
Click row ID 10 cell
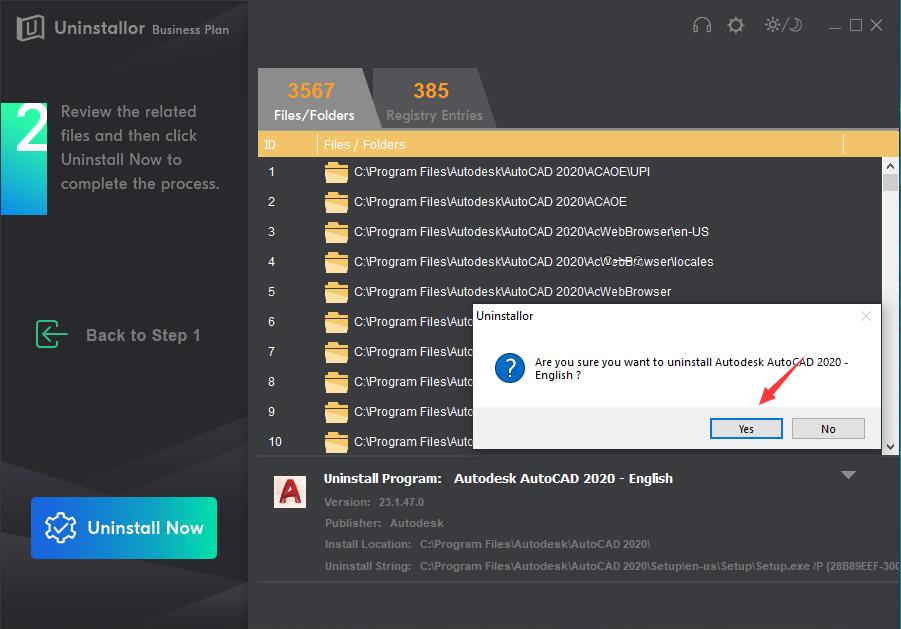coord(275,442)
